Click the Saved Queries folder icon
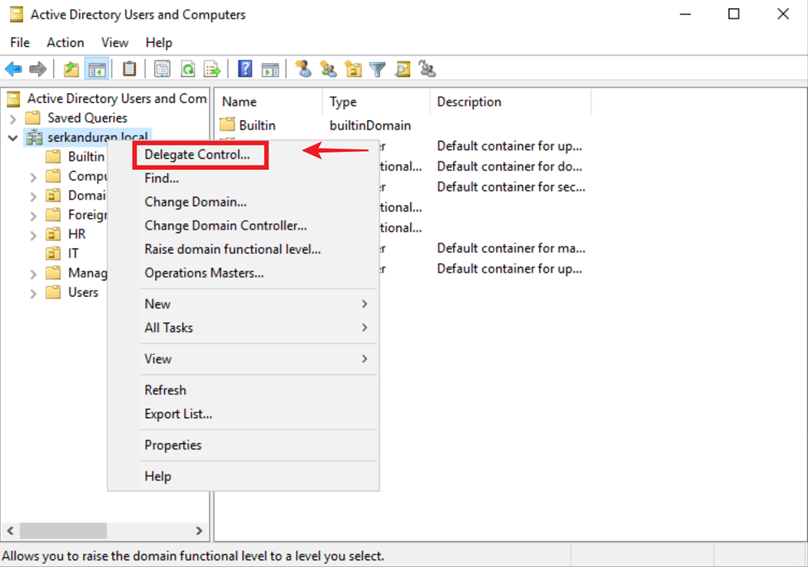808x567 pixels. pos(33,118)
